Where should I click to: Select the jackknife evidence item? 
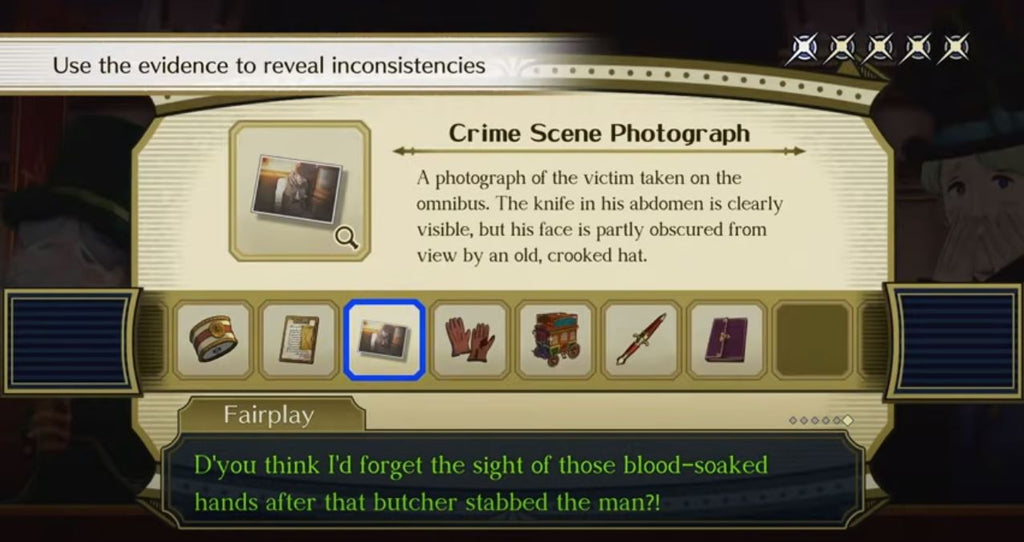coord(641,340)
